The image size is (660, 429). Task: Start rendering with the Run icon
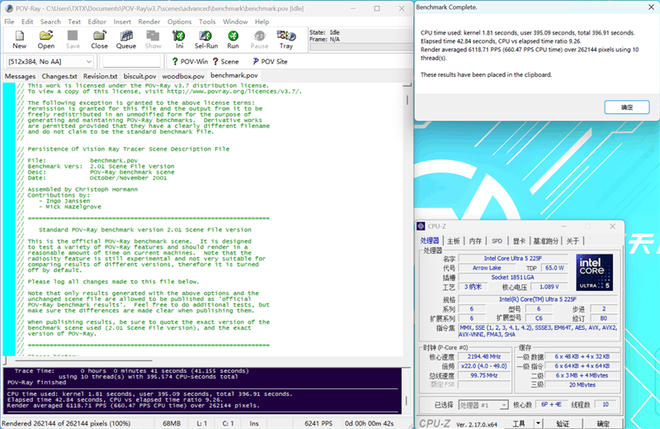[x=232, y=39]
